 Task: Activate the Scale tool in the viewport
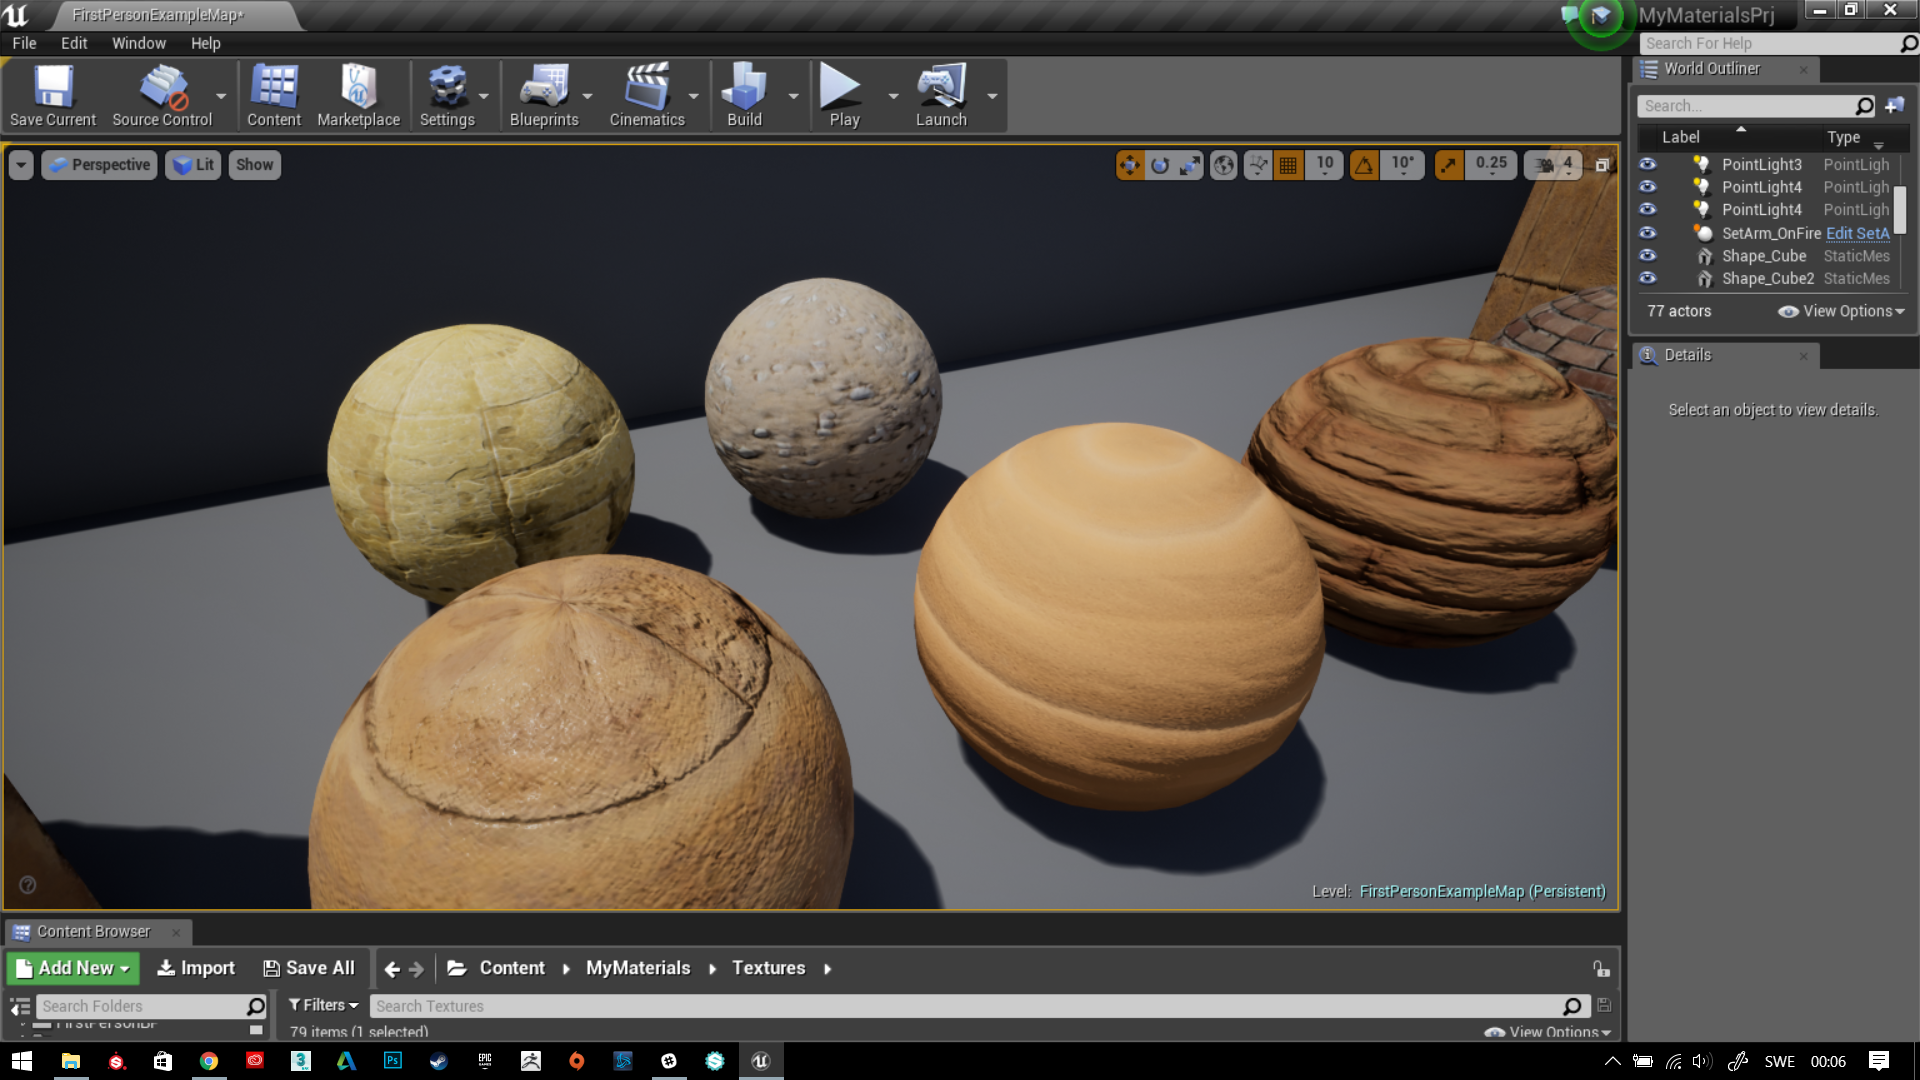[x=1188, y=166]
